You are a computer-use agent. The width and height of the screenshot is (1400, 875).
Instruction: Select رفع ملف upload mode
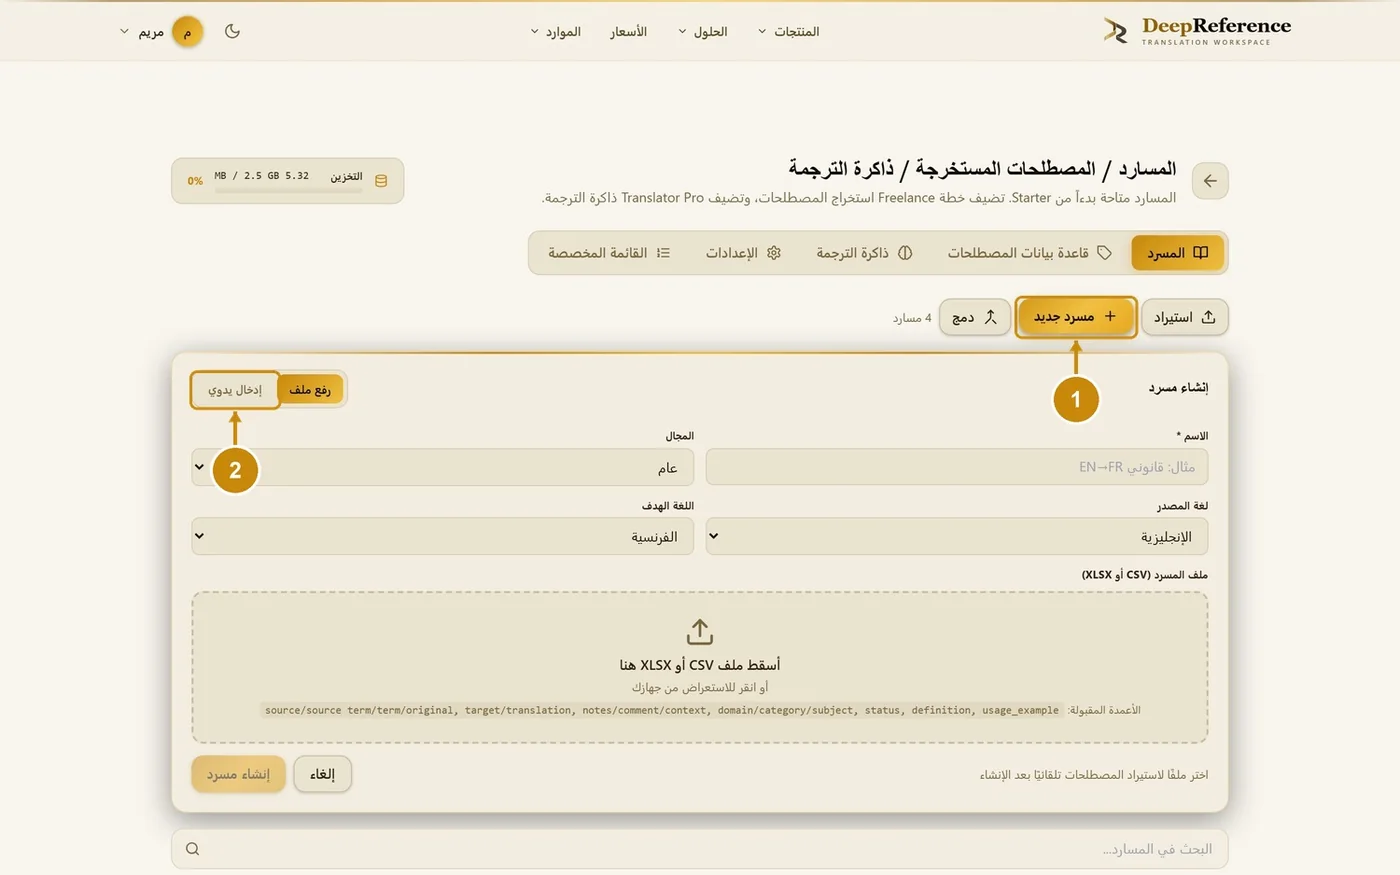tap(310, 390)
